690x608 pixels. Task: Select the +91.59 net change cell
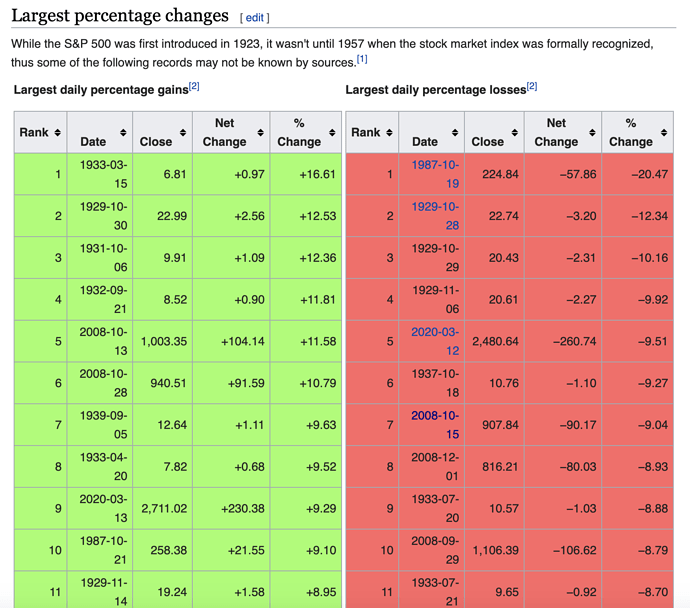coord(231,383)
